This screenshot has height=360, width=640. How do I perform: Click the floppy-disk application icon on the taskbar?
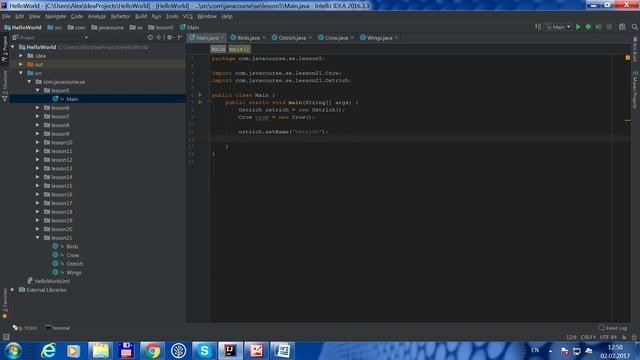[x=126, y=351]
